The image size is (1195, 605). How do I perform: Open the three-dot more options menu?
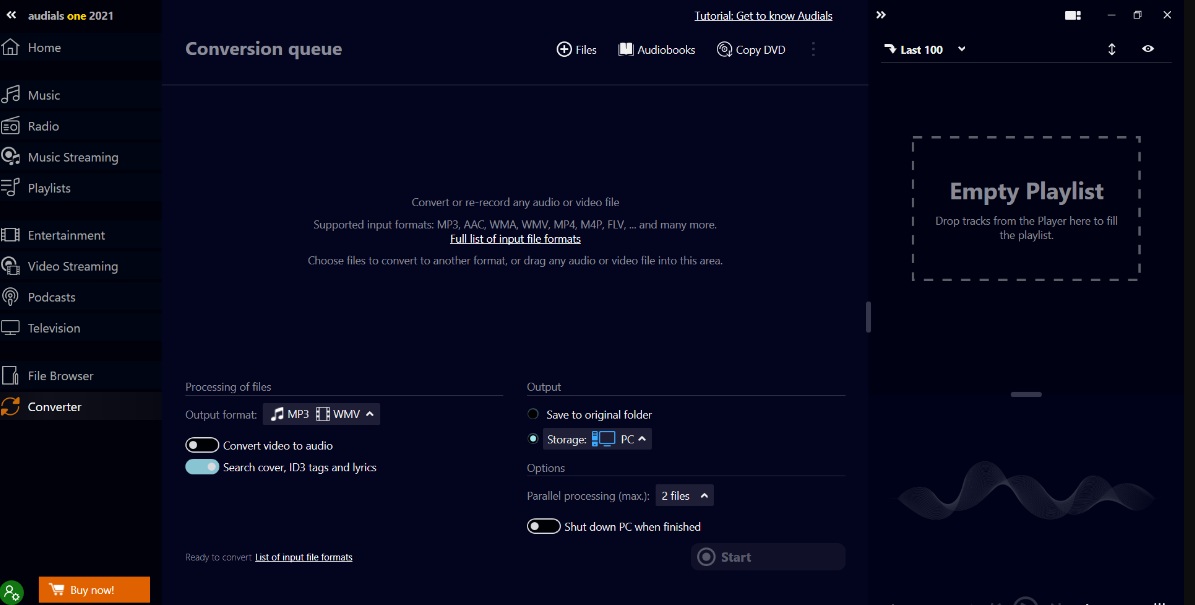[813, 49]
